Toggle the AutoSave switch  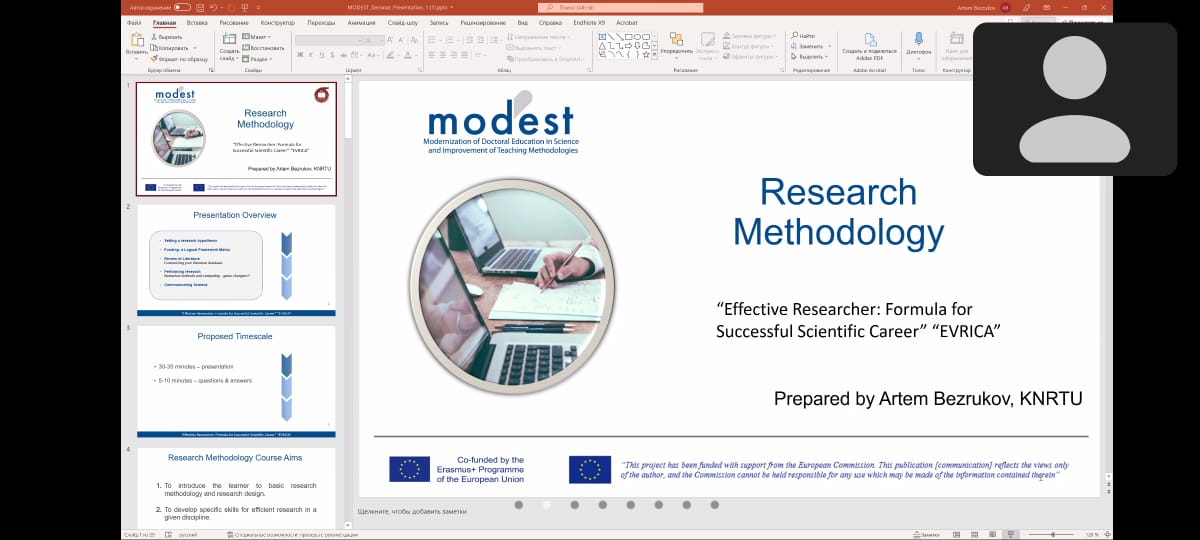click(x=183, y=8)
